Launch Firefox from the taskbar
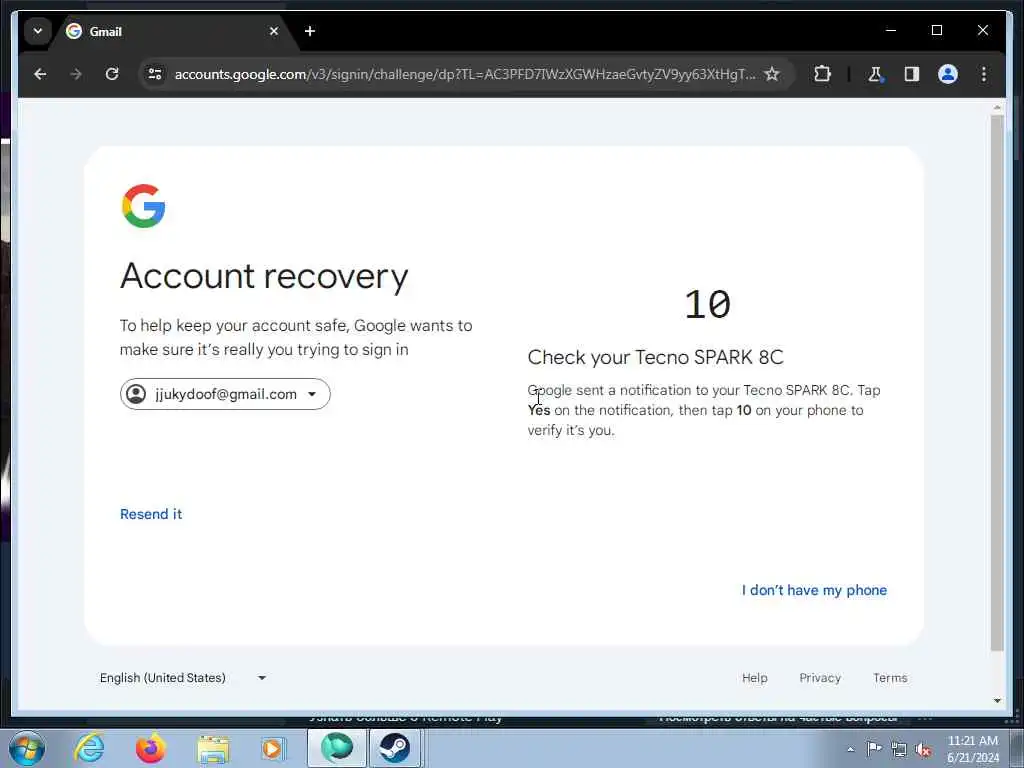 point(151,748)
